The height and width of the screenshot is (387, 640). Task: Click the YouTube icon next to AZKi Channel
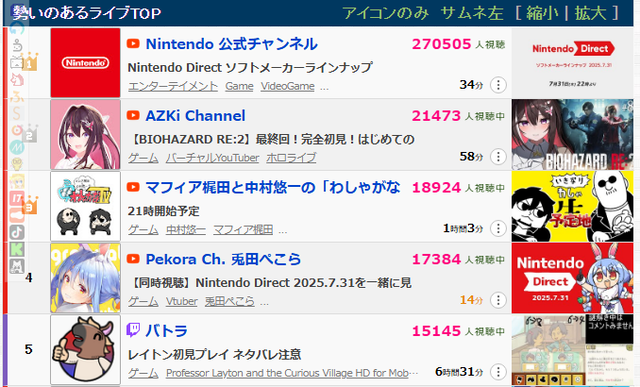[x=133, y=116]
